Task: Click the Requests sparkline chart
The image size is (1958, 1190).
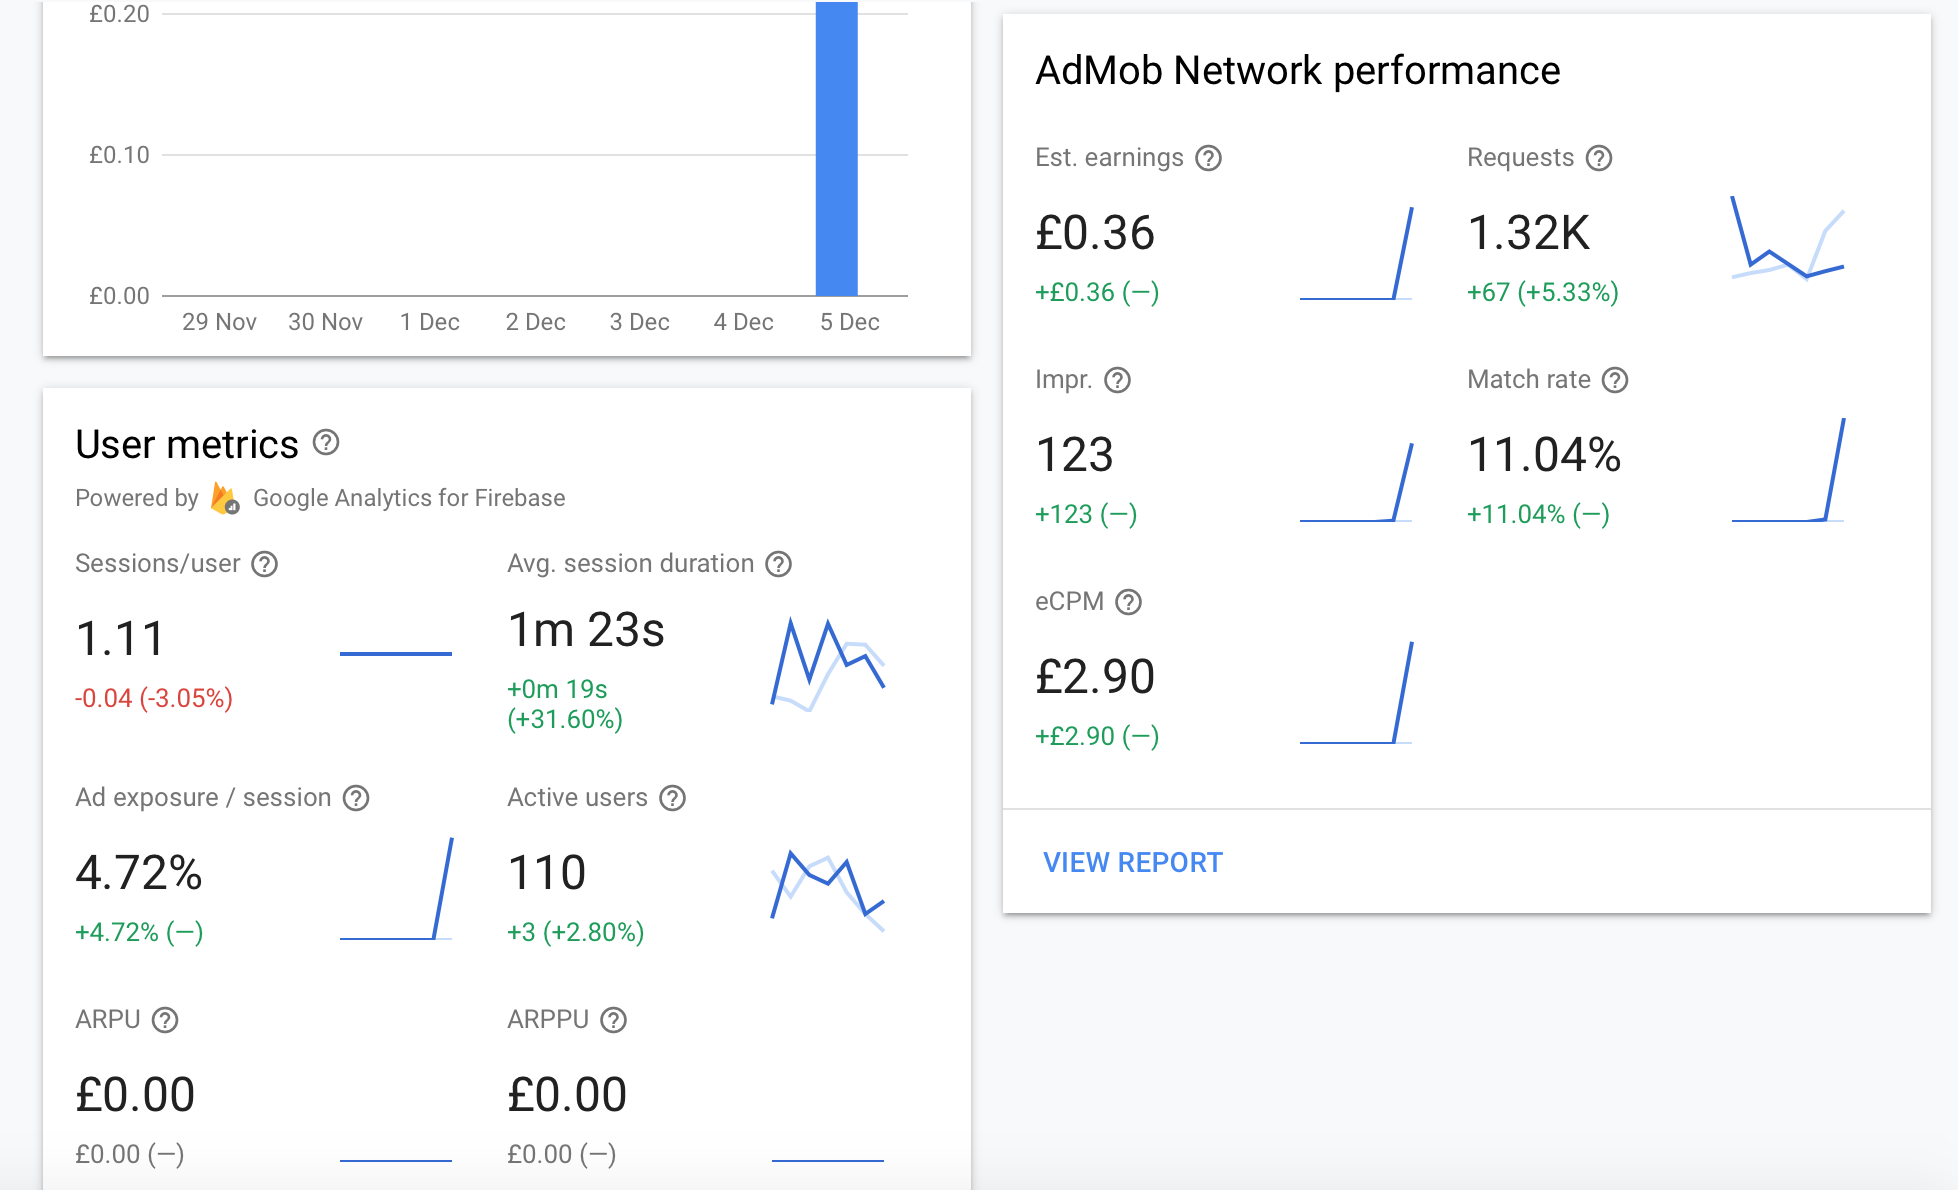Action: point(1787,240)
